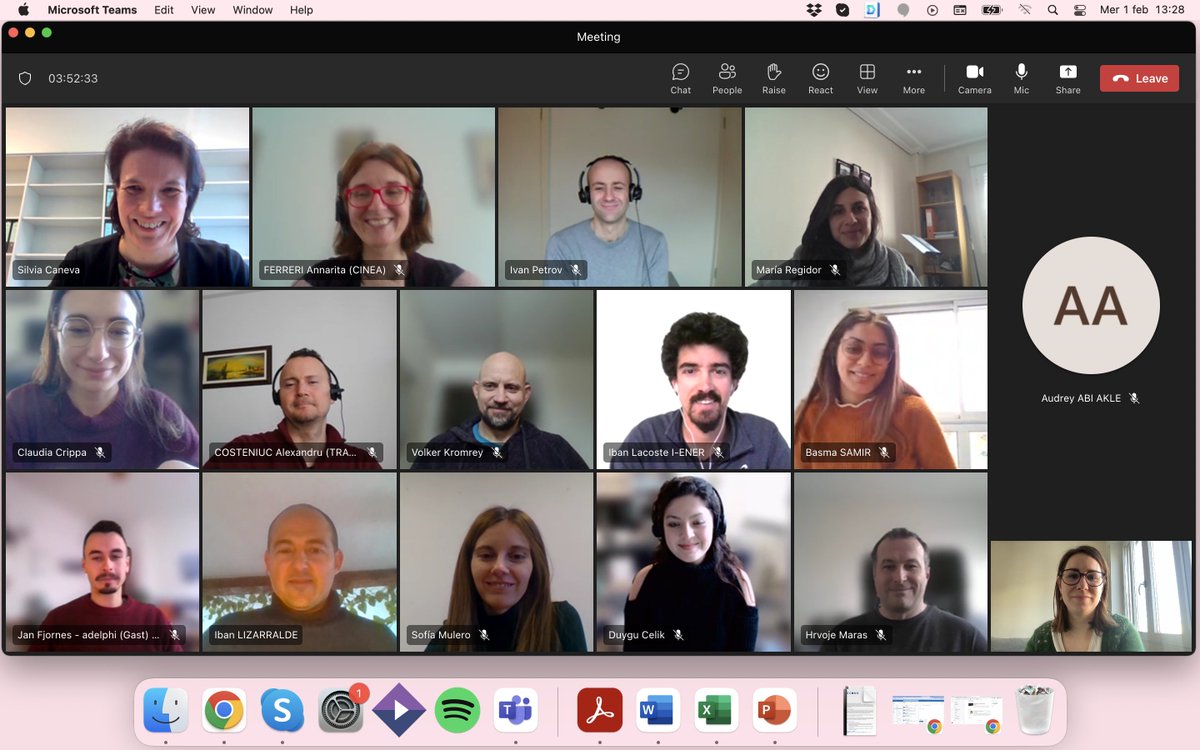The width and height of the screenshot is (1200, 750).
Task: Open Spotify from the Dock
Action: 457,710
